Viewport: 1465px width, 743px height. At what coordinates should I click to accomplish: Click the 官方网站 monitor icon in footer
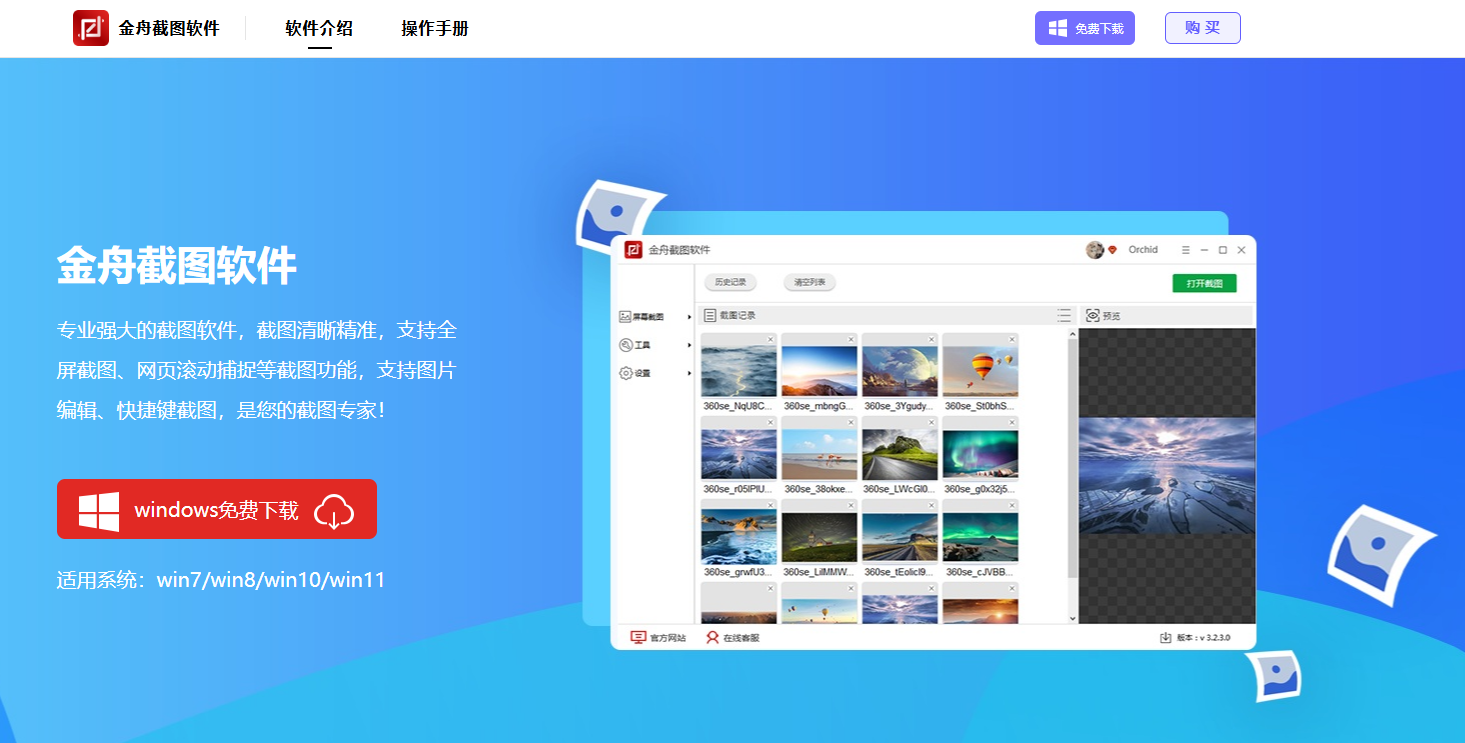(638, 637)
